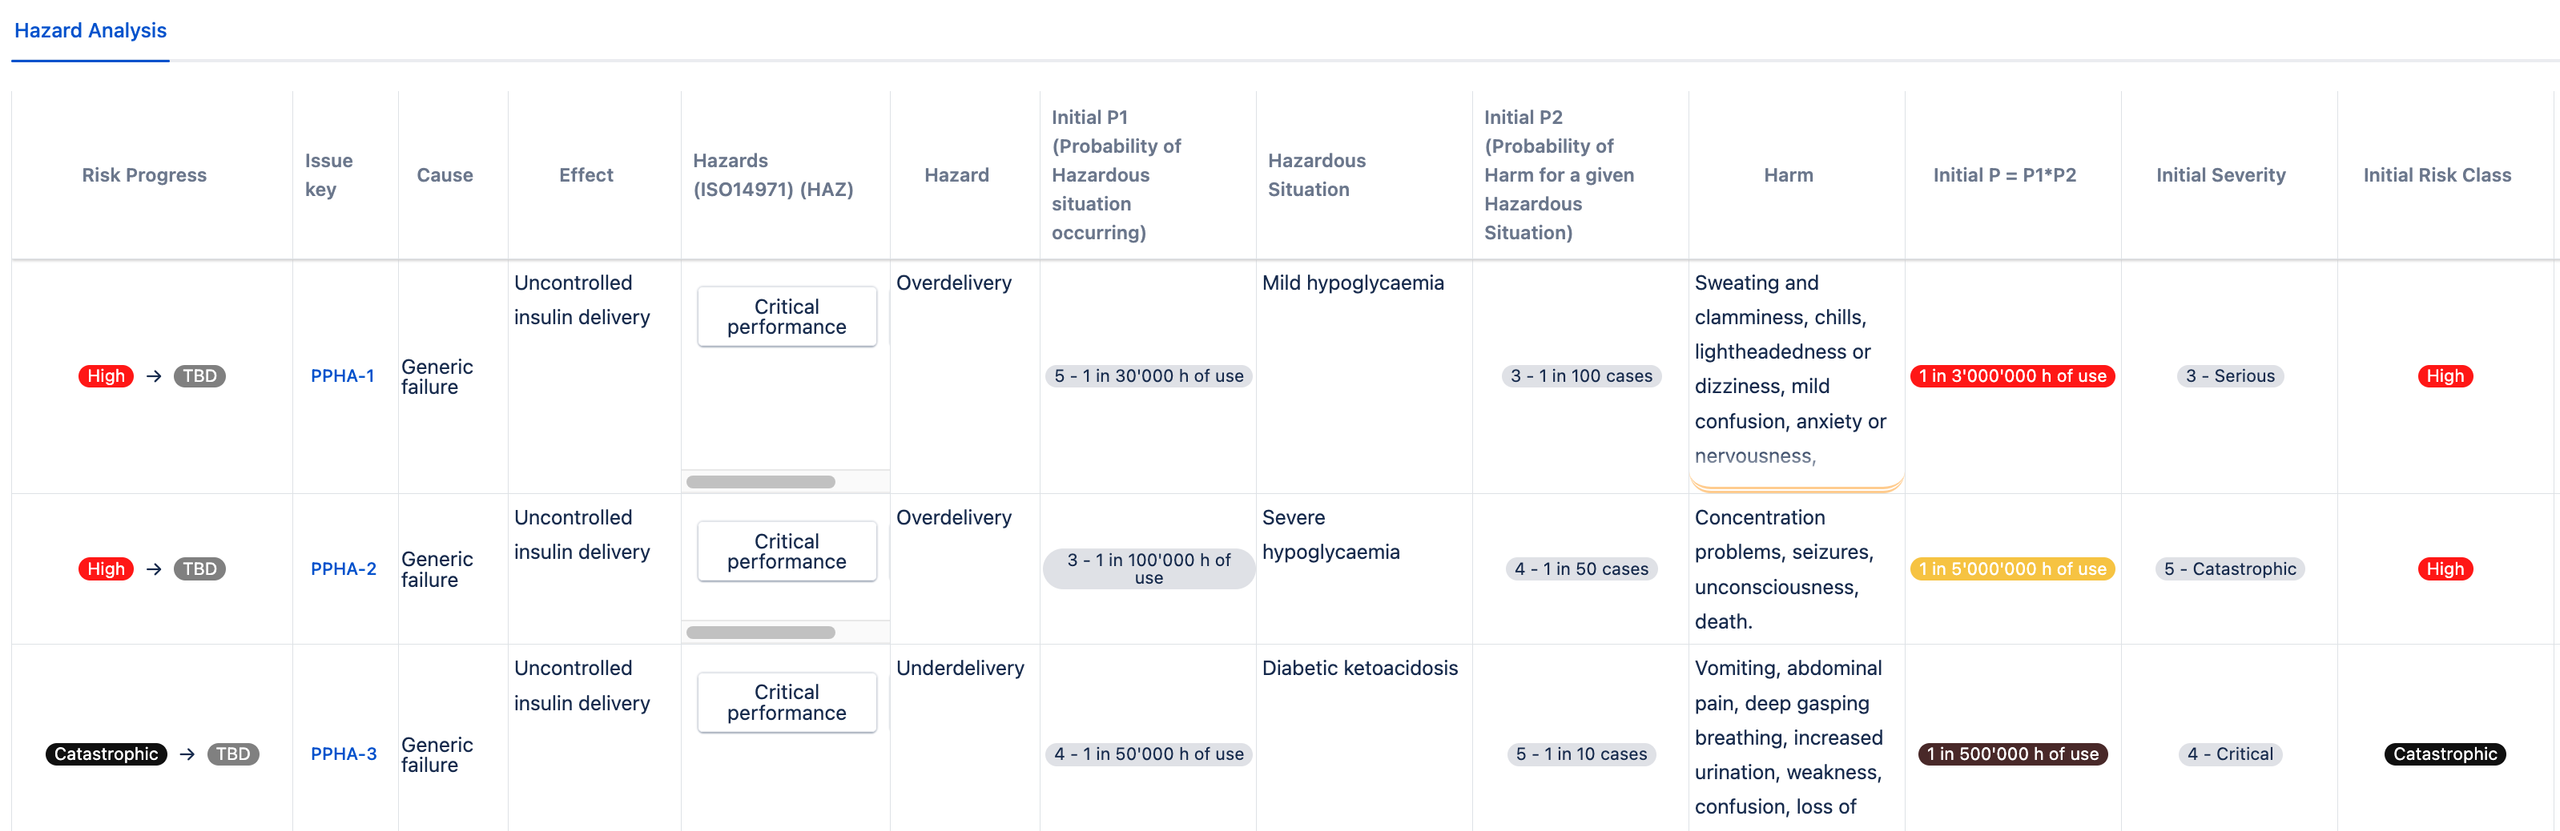
Task: Click the yellow 1 in 5'000'000 h of use badge
Action: 2012,569
